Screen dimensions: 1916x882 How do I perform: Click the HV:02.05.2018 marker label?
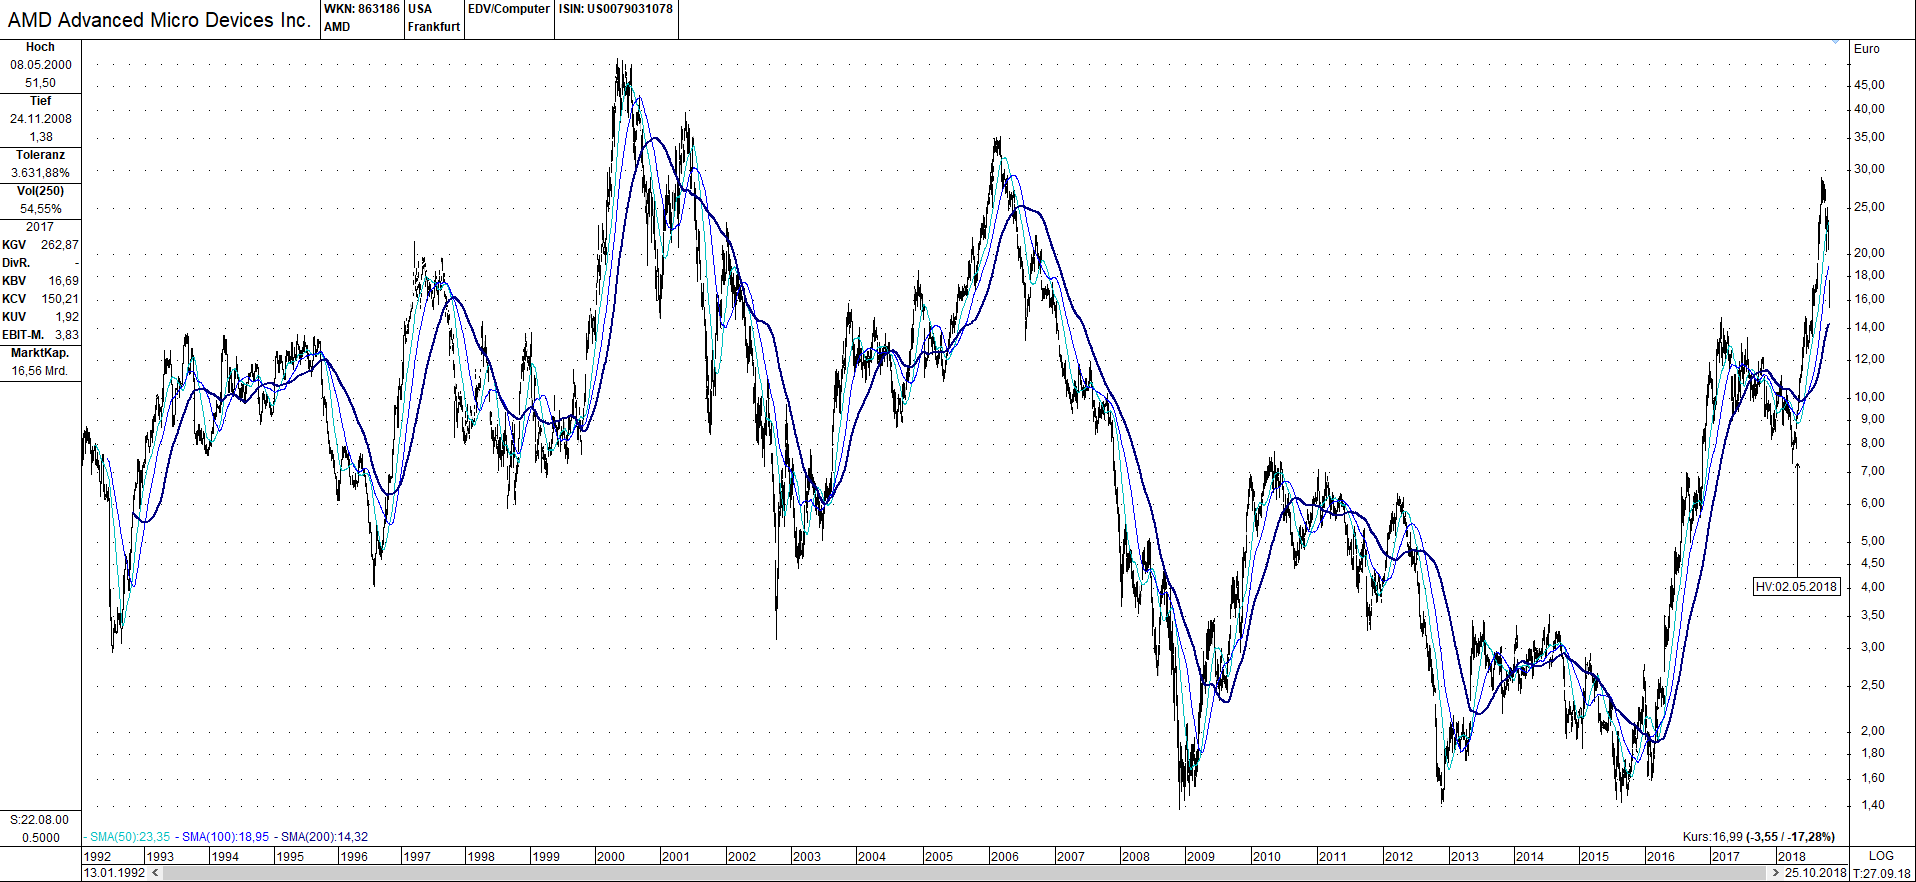[1797, 587]
